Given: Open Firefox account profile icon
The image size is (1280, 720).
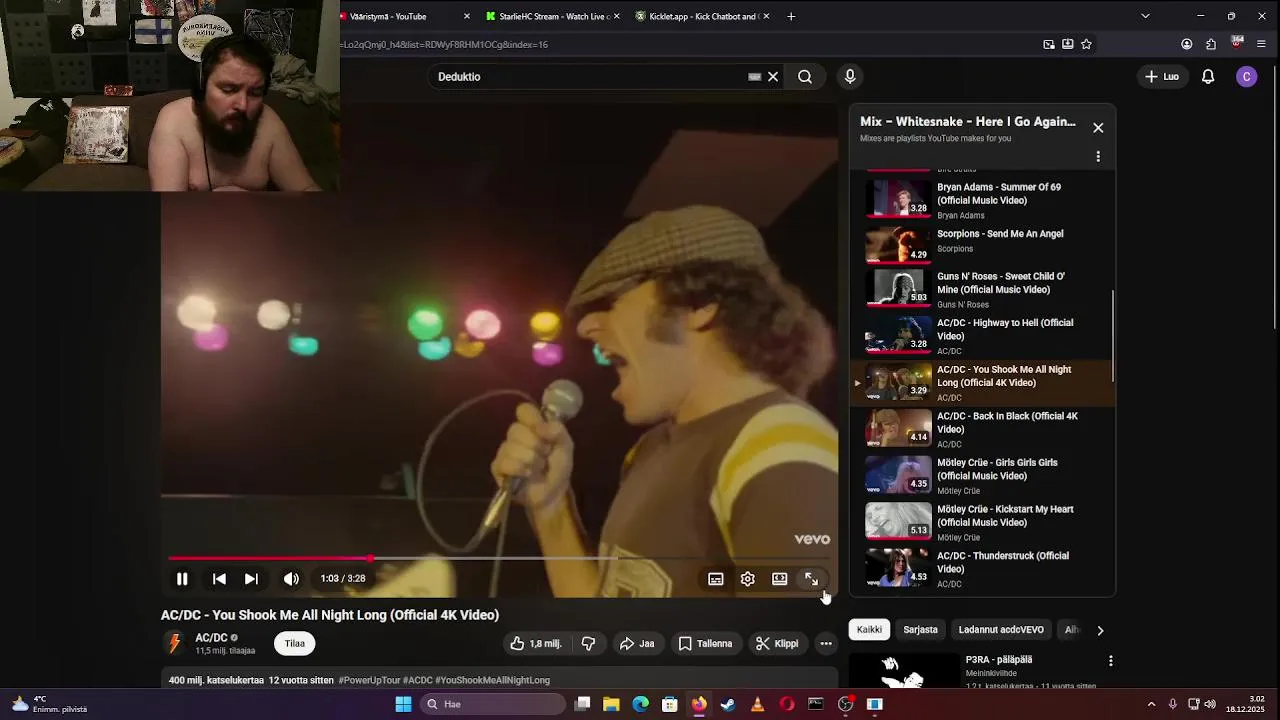Looking at the screenshot, I should pos(1186,44).
